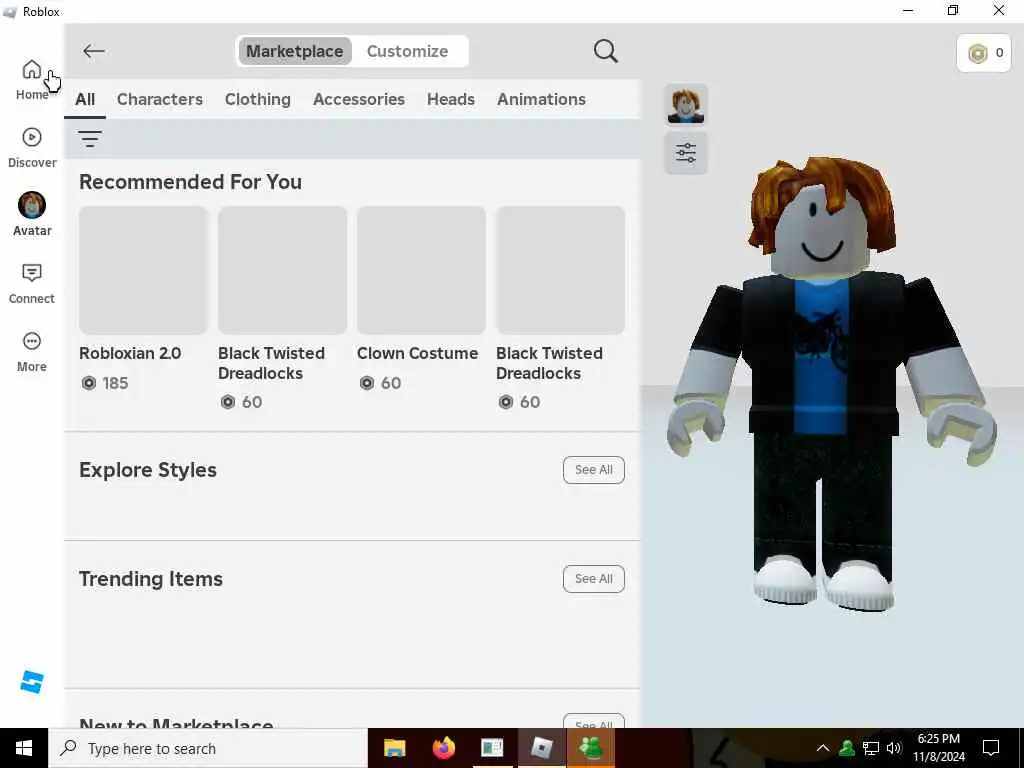Select the Clothing tab
Screen dimensions: 1024x768
(258, 99)
